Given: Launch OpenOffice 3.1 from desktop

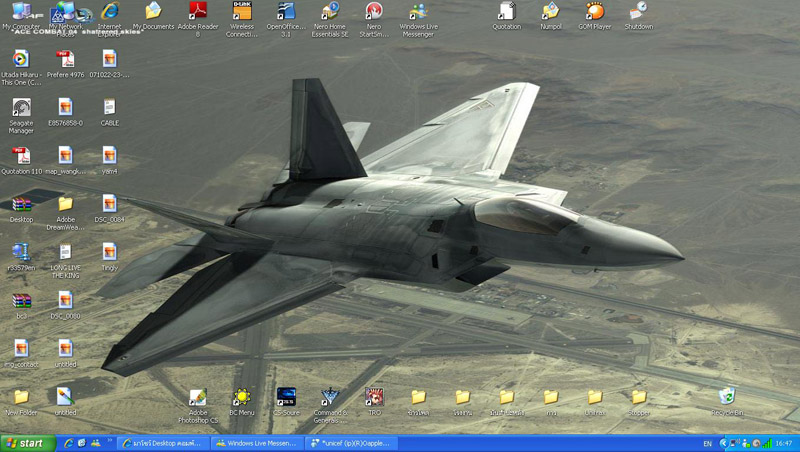Looking at the screenshot, I should tap(286, 13).
